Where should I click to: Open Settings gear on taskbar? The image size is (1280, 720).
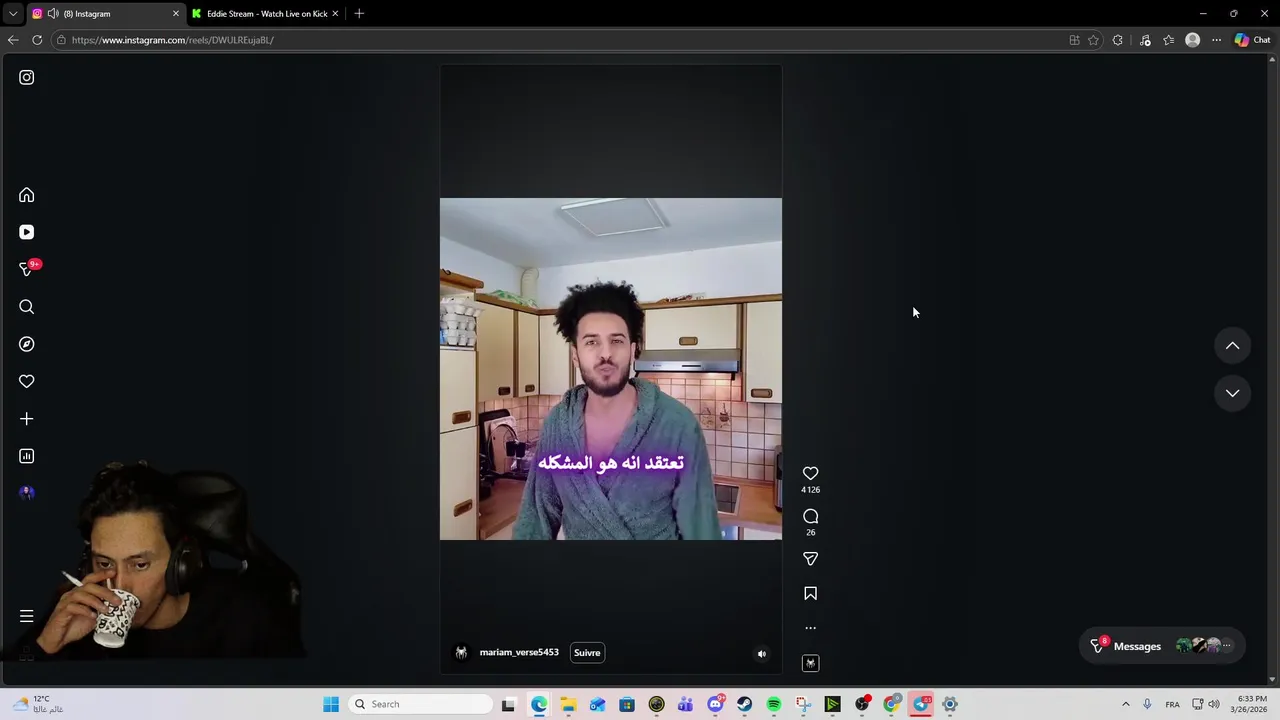point(950,704)
